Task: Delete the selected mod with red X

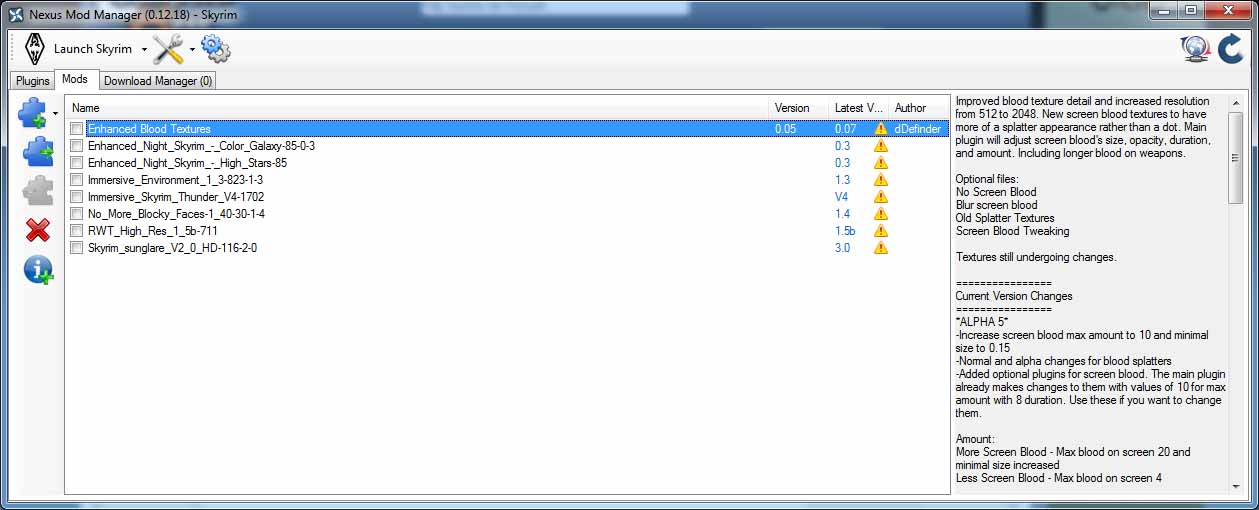Action: (38, 230)
